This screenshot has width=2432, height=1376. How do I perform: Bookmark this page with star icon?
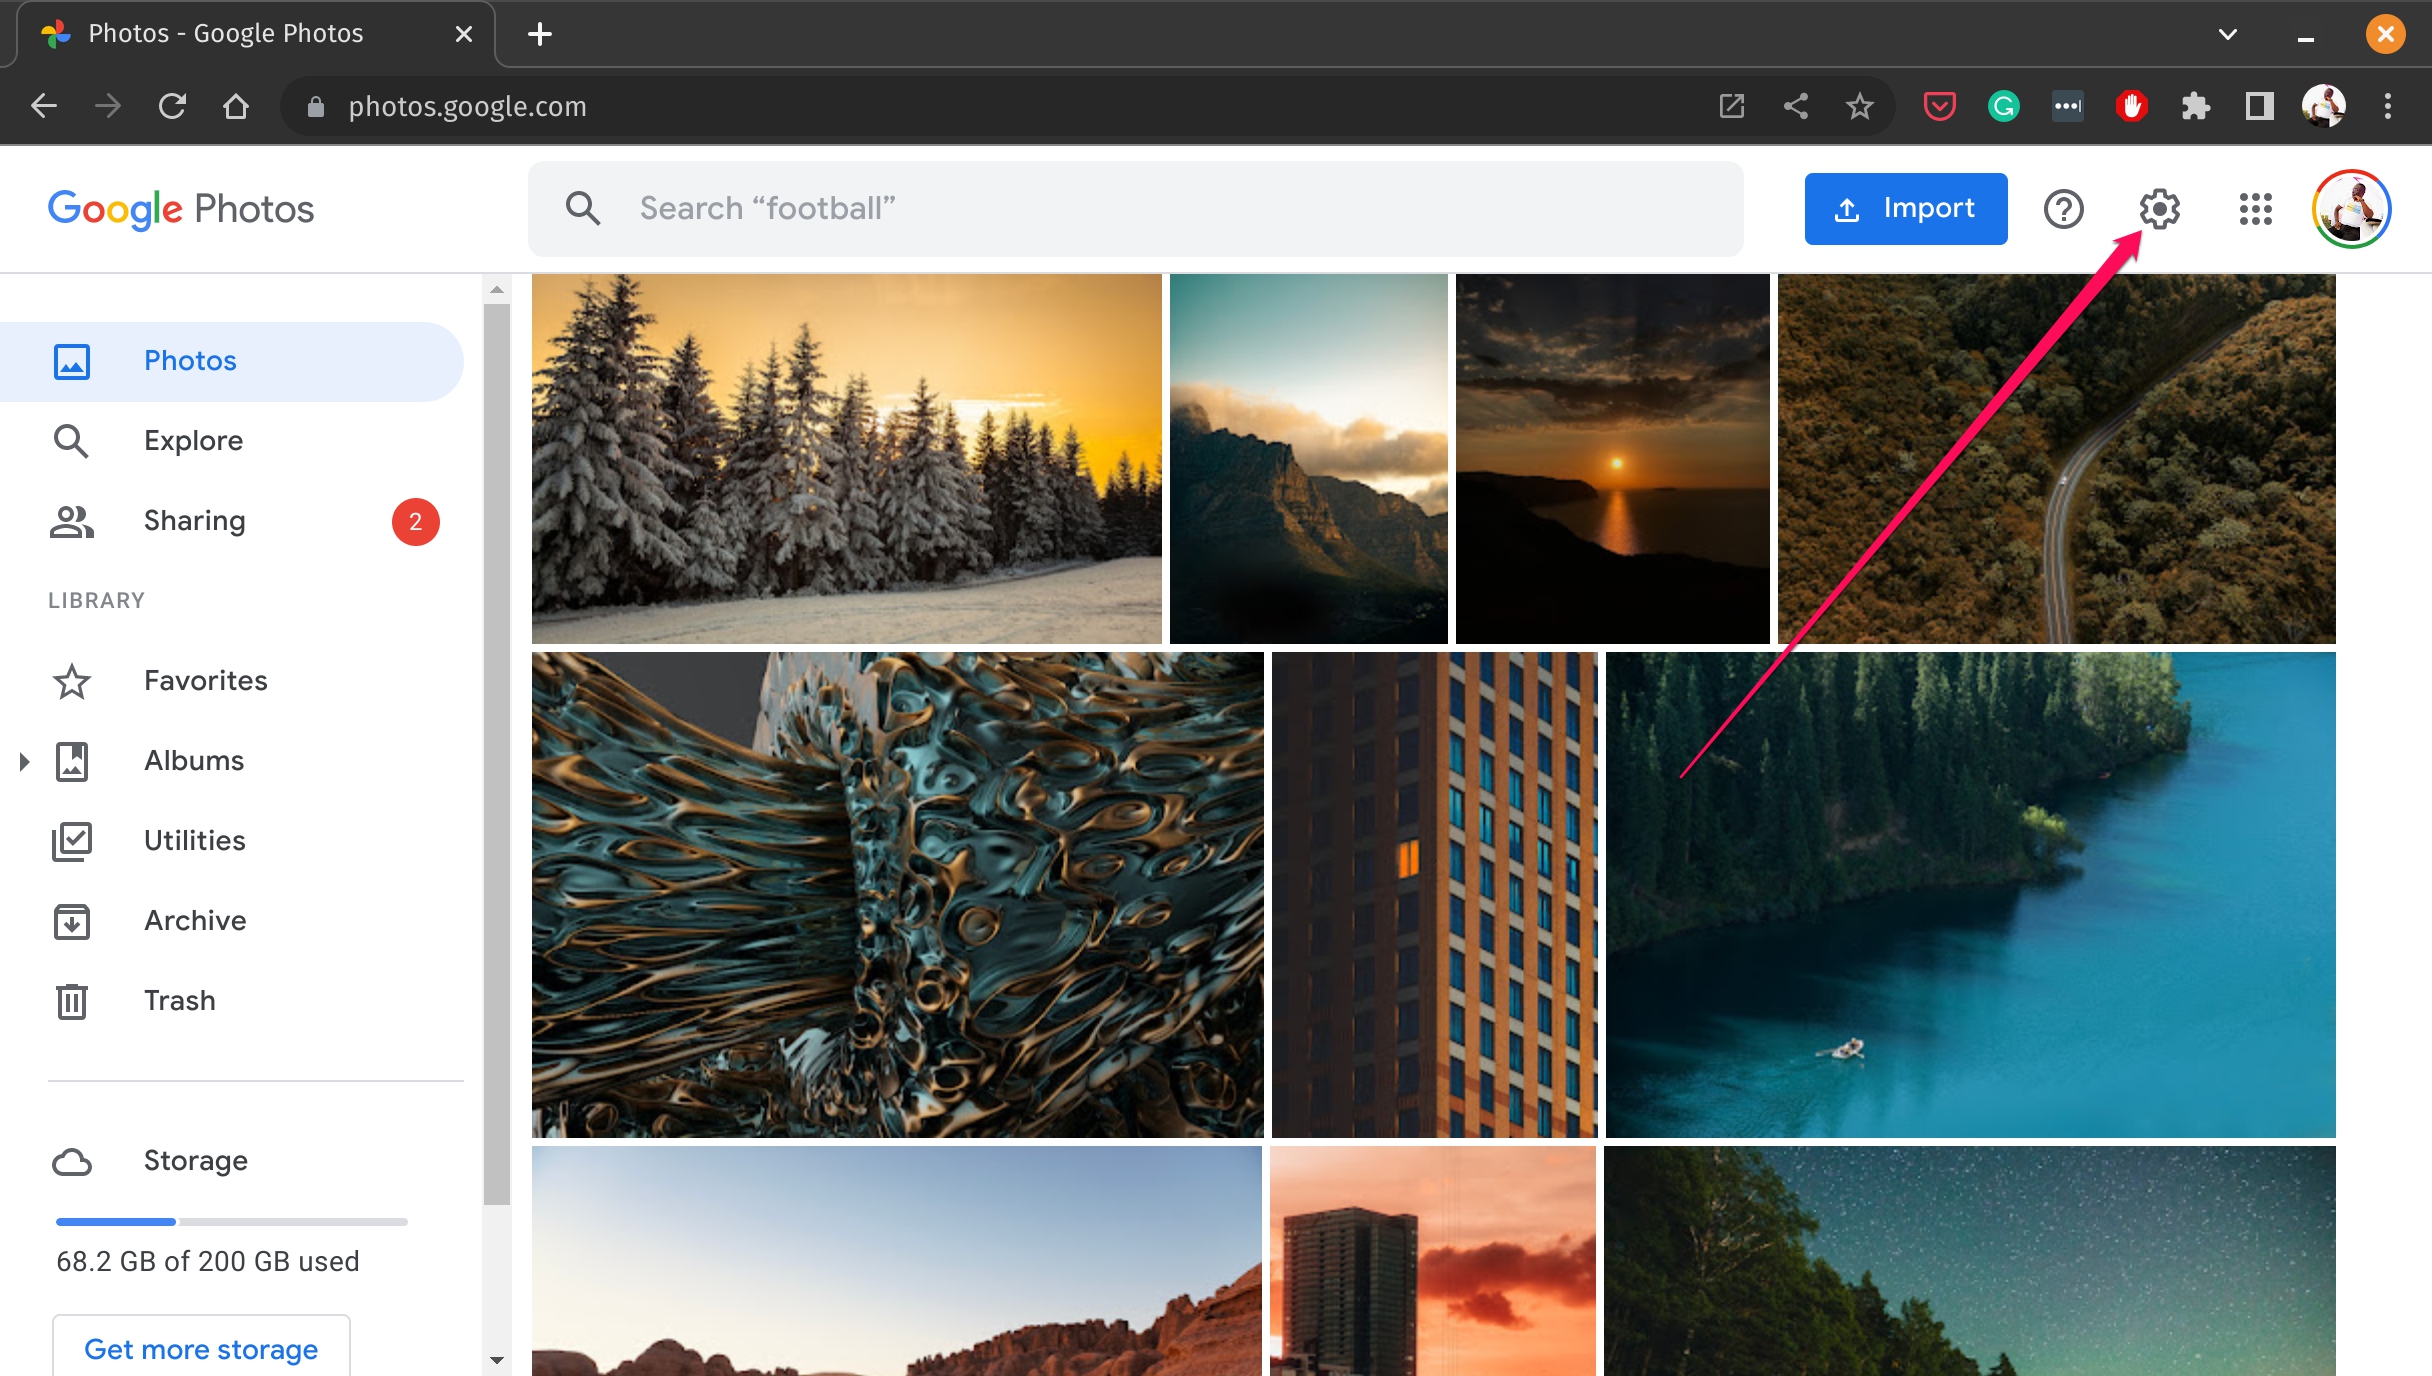pos(1859,106)
